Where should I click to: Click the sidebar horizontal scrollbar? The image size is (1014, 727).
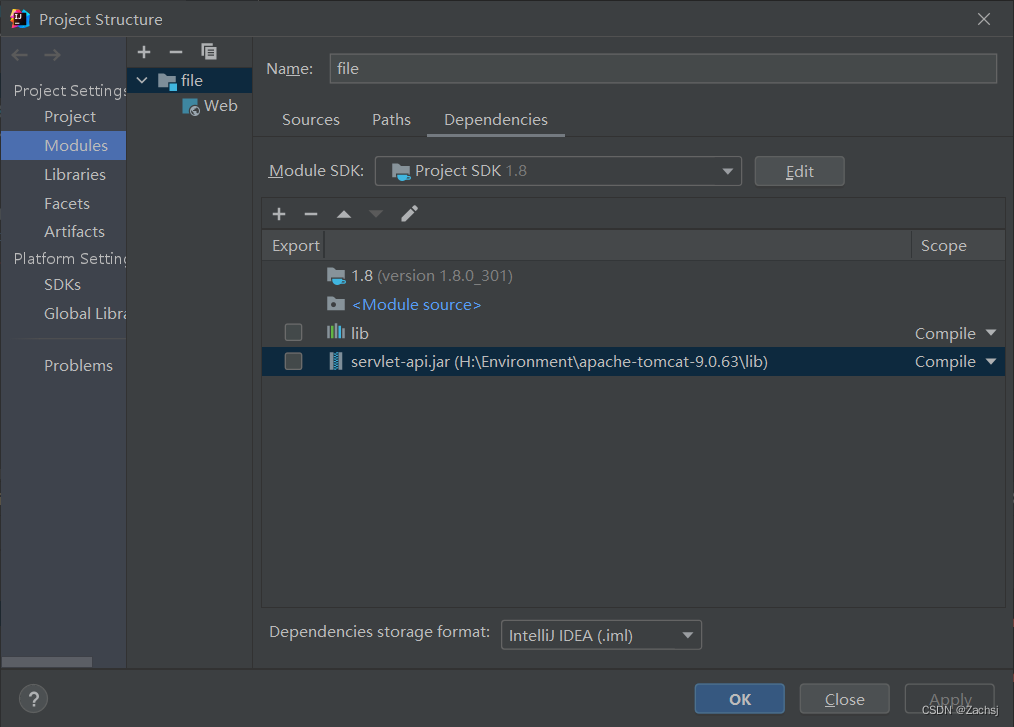(47, 662)
